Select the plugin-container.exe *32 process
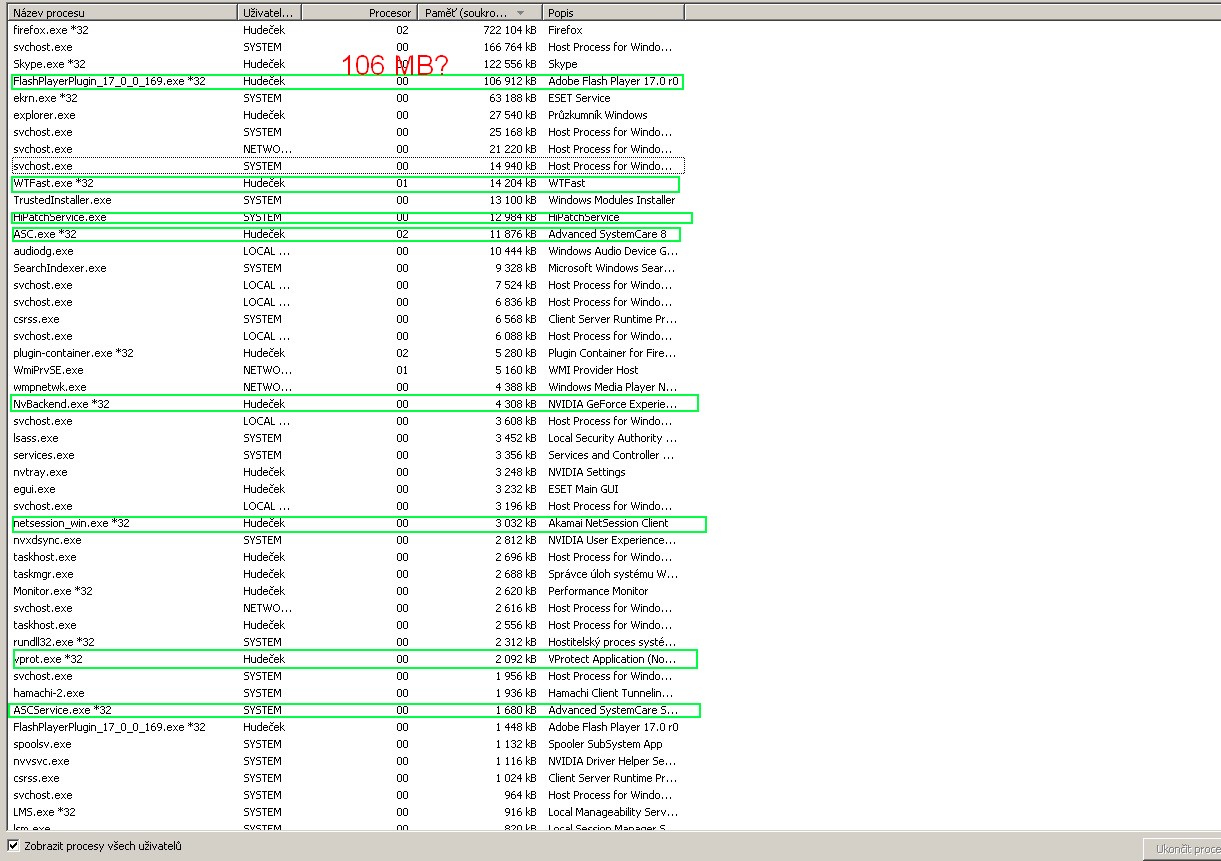Screen dimensions: 1221x861 point(347,353)
